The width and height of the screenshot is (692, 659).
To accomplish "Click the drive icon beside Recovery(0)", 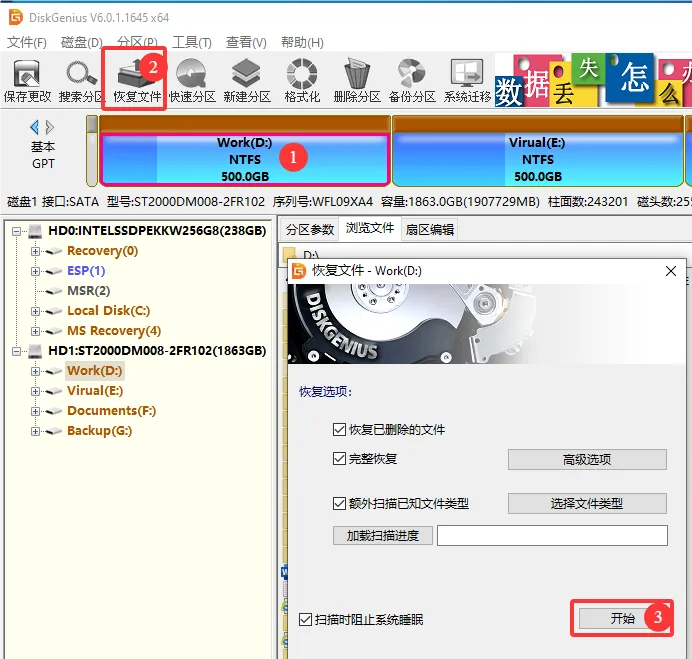I will [53, 251].
